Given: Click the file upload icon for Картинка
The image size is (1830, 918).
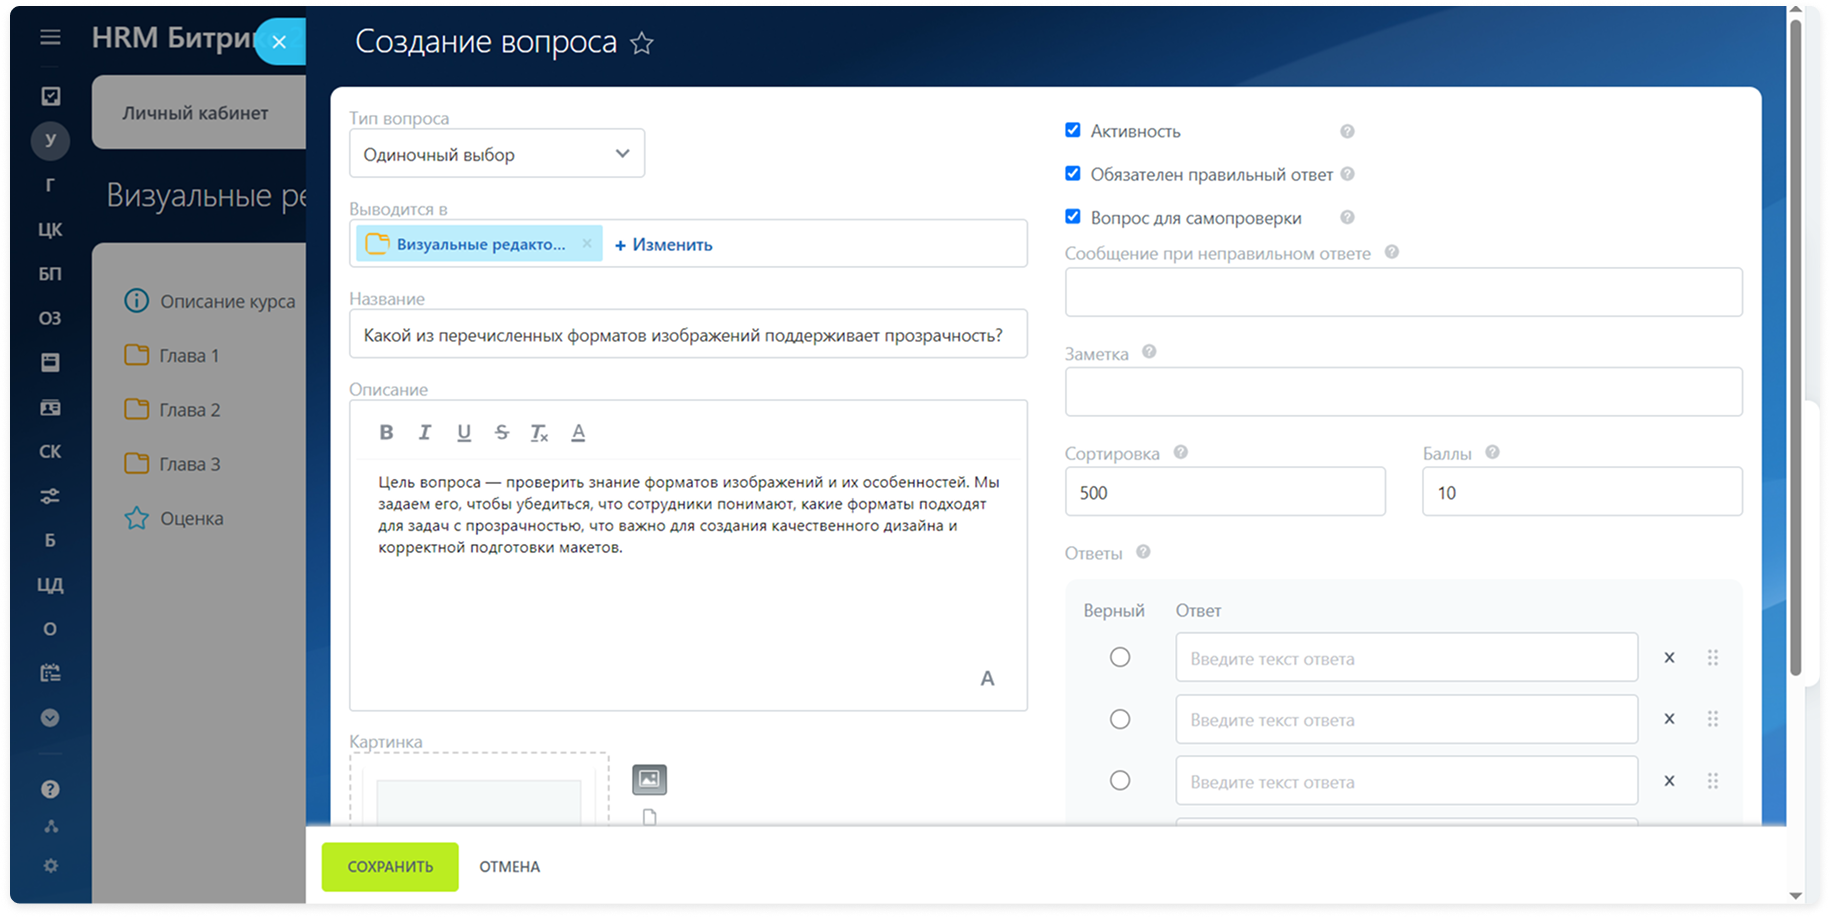Looking at the screenshot, I should coord(650,817).
